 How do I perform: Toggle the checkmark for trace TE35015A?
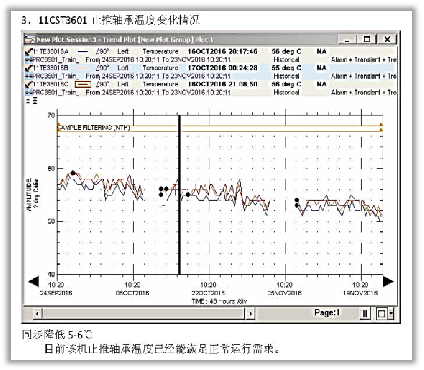28,52
